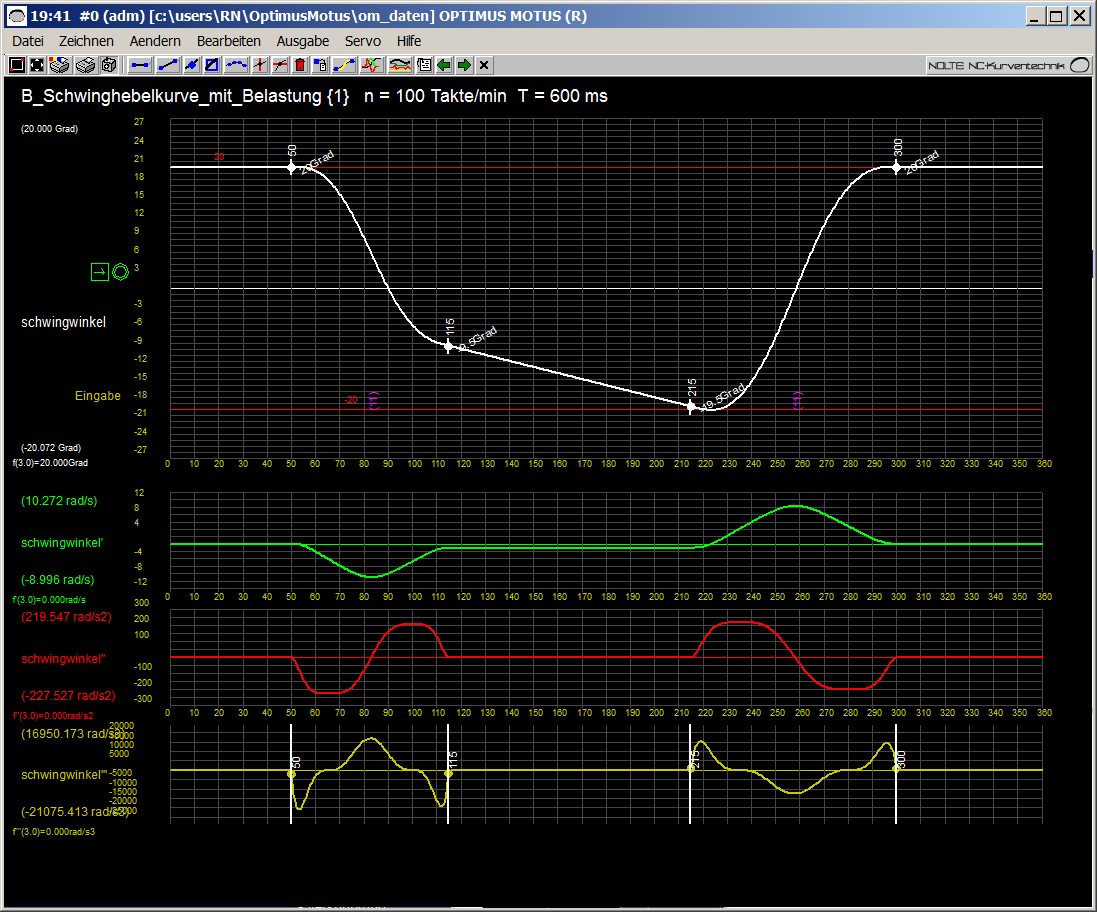
Task: Click the red-bordered black square toolbar icon
Action: point(16,65)
